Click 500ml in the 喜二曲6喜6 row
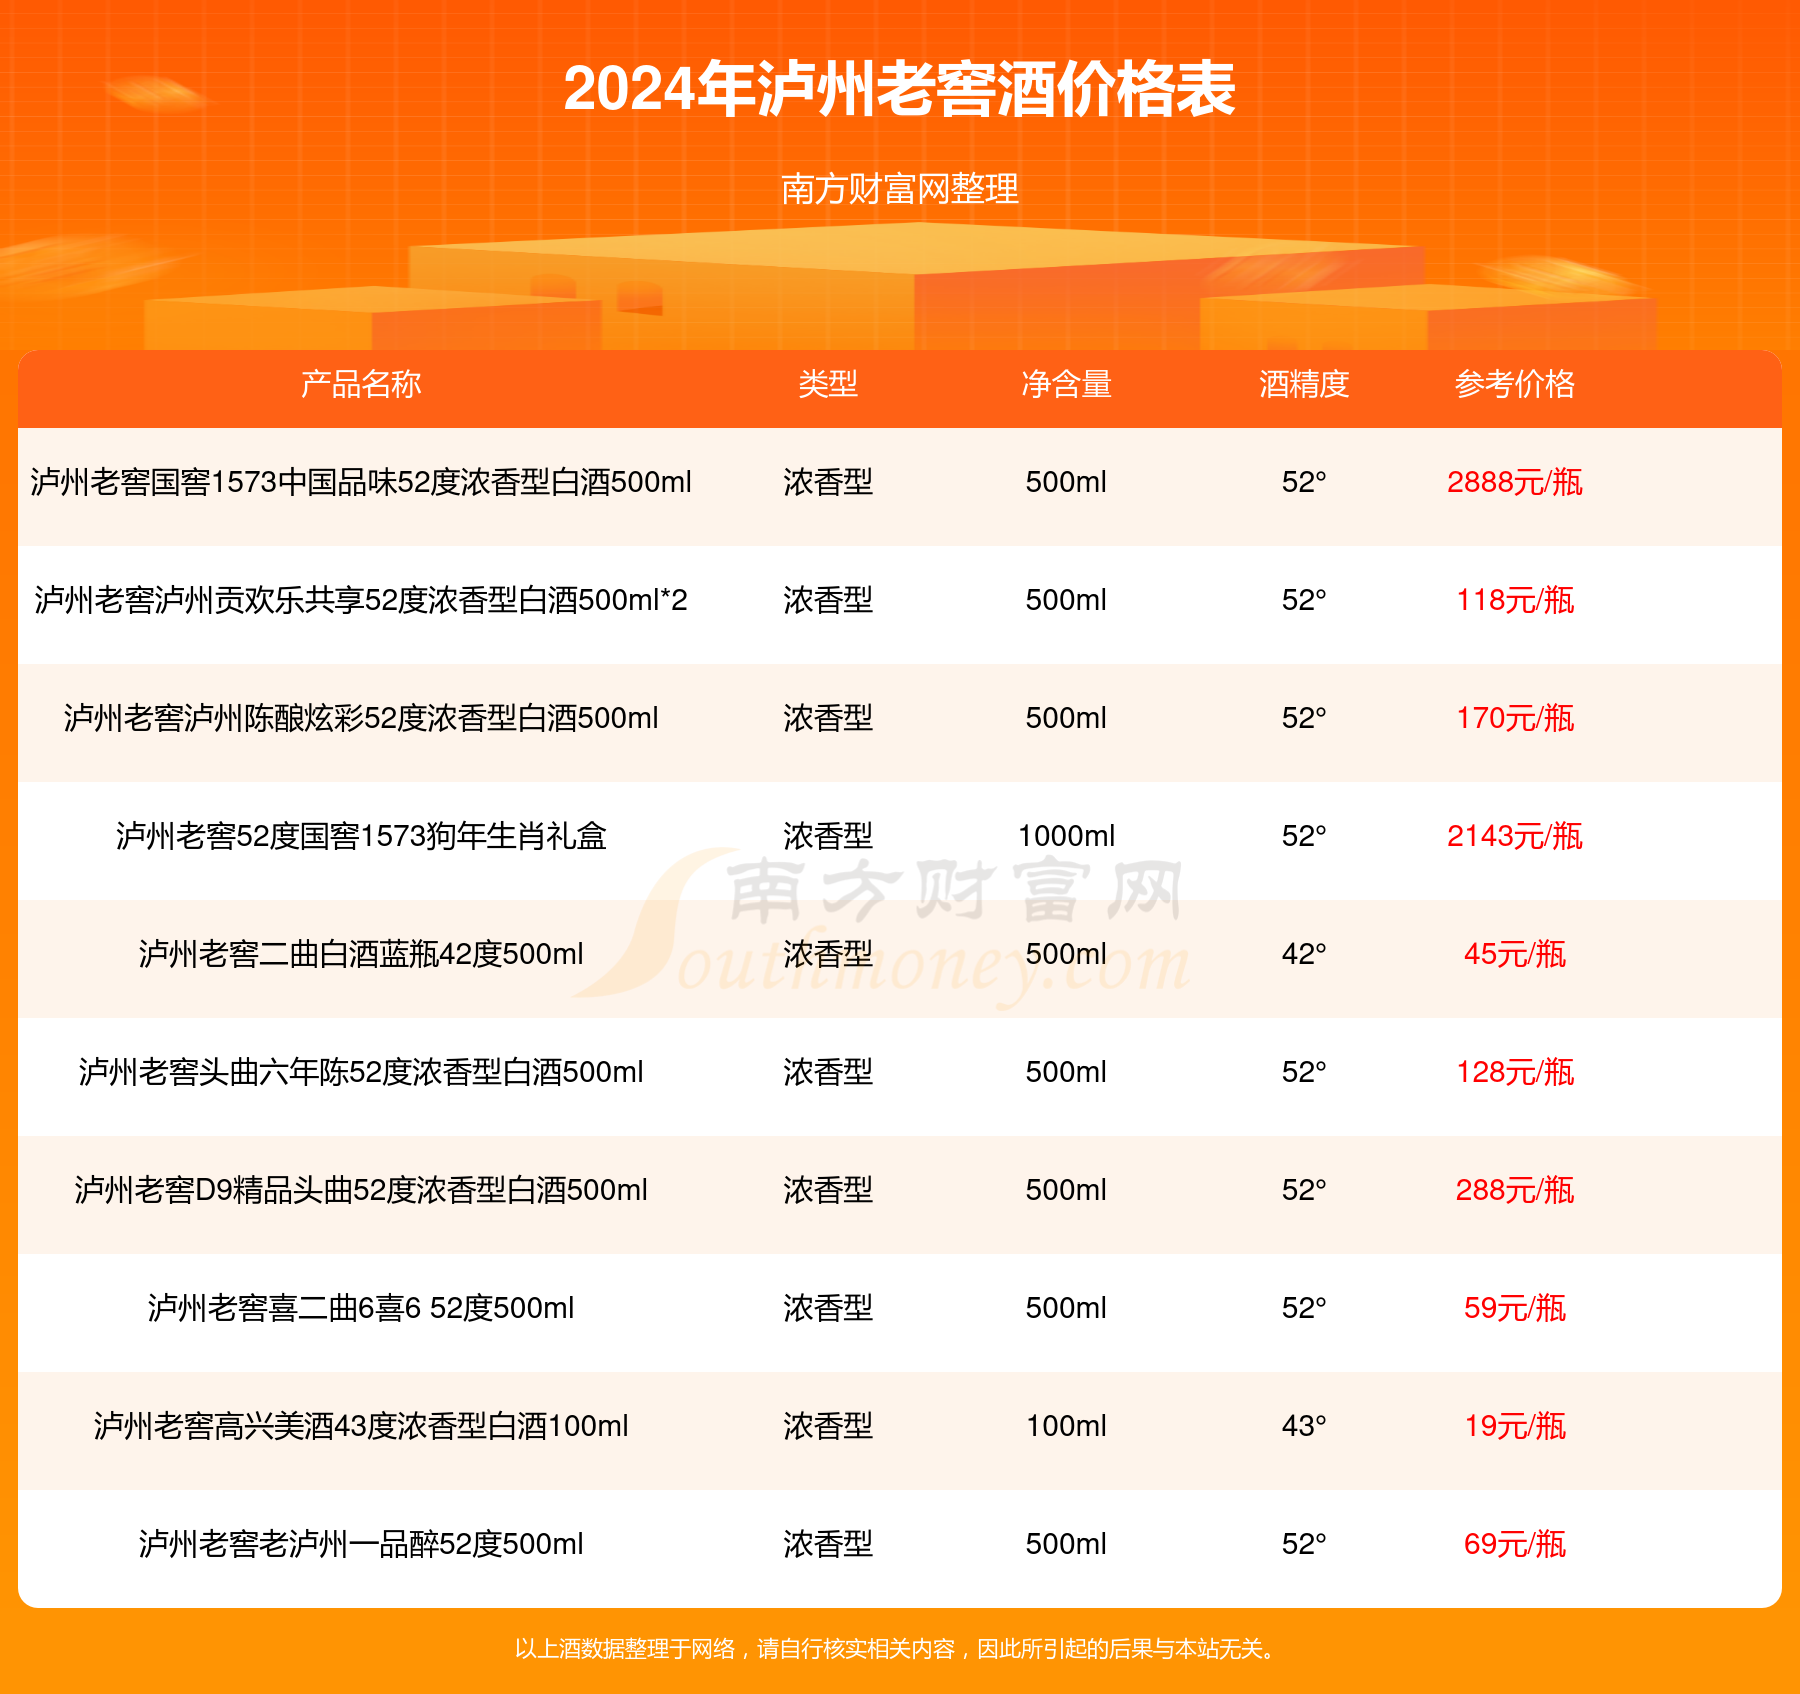1800x1694 pixels. (x=1066, y=1308)
